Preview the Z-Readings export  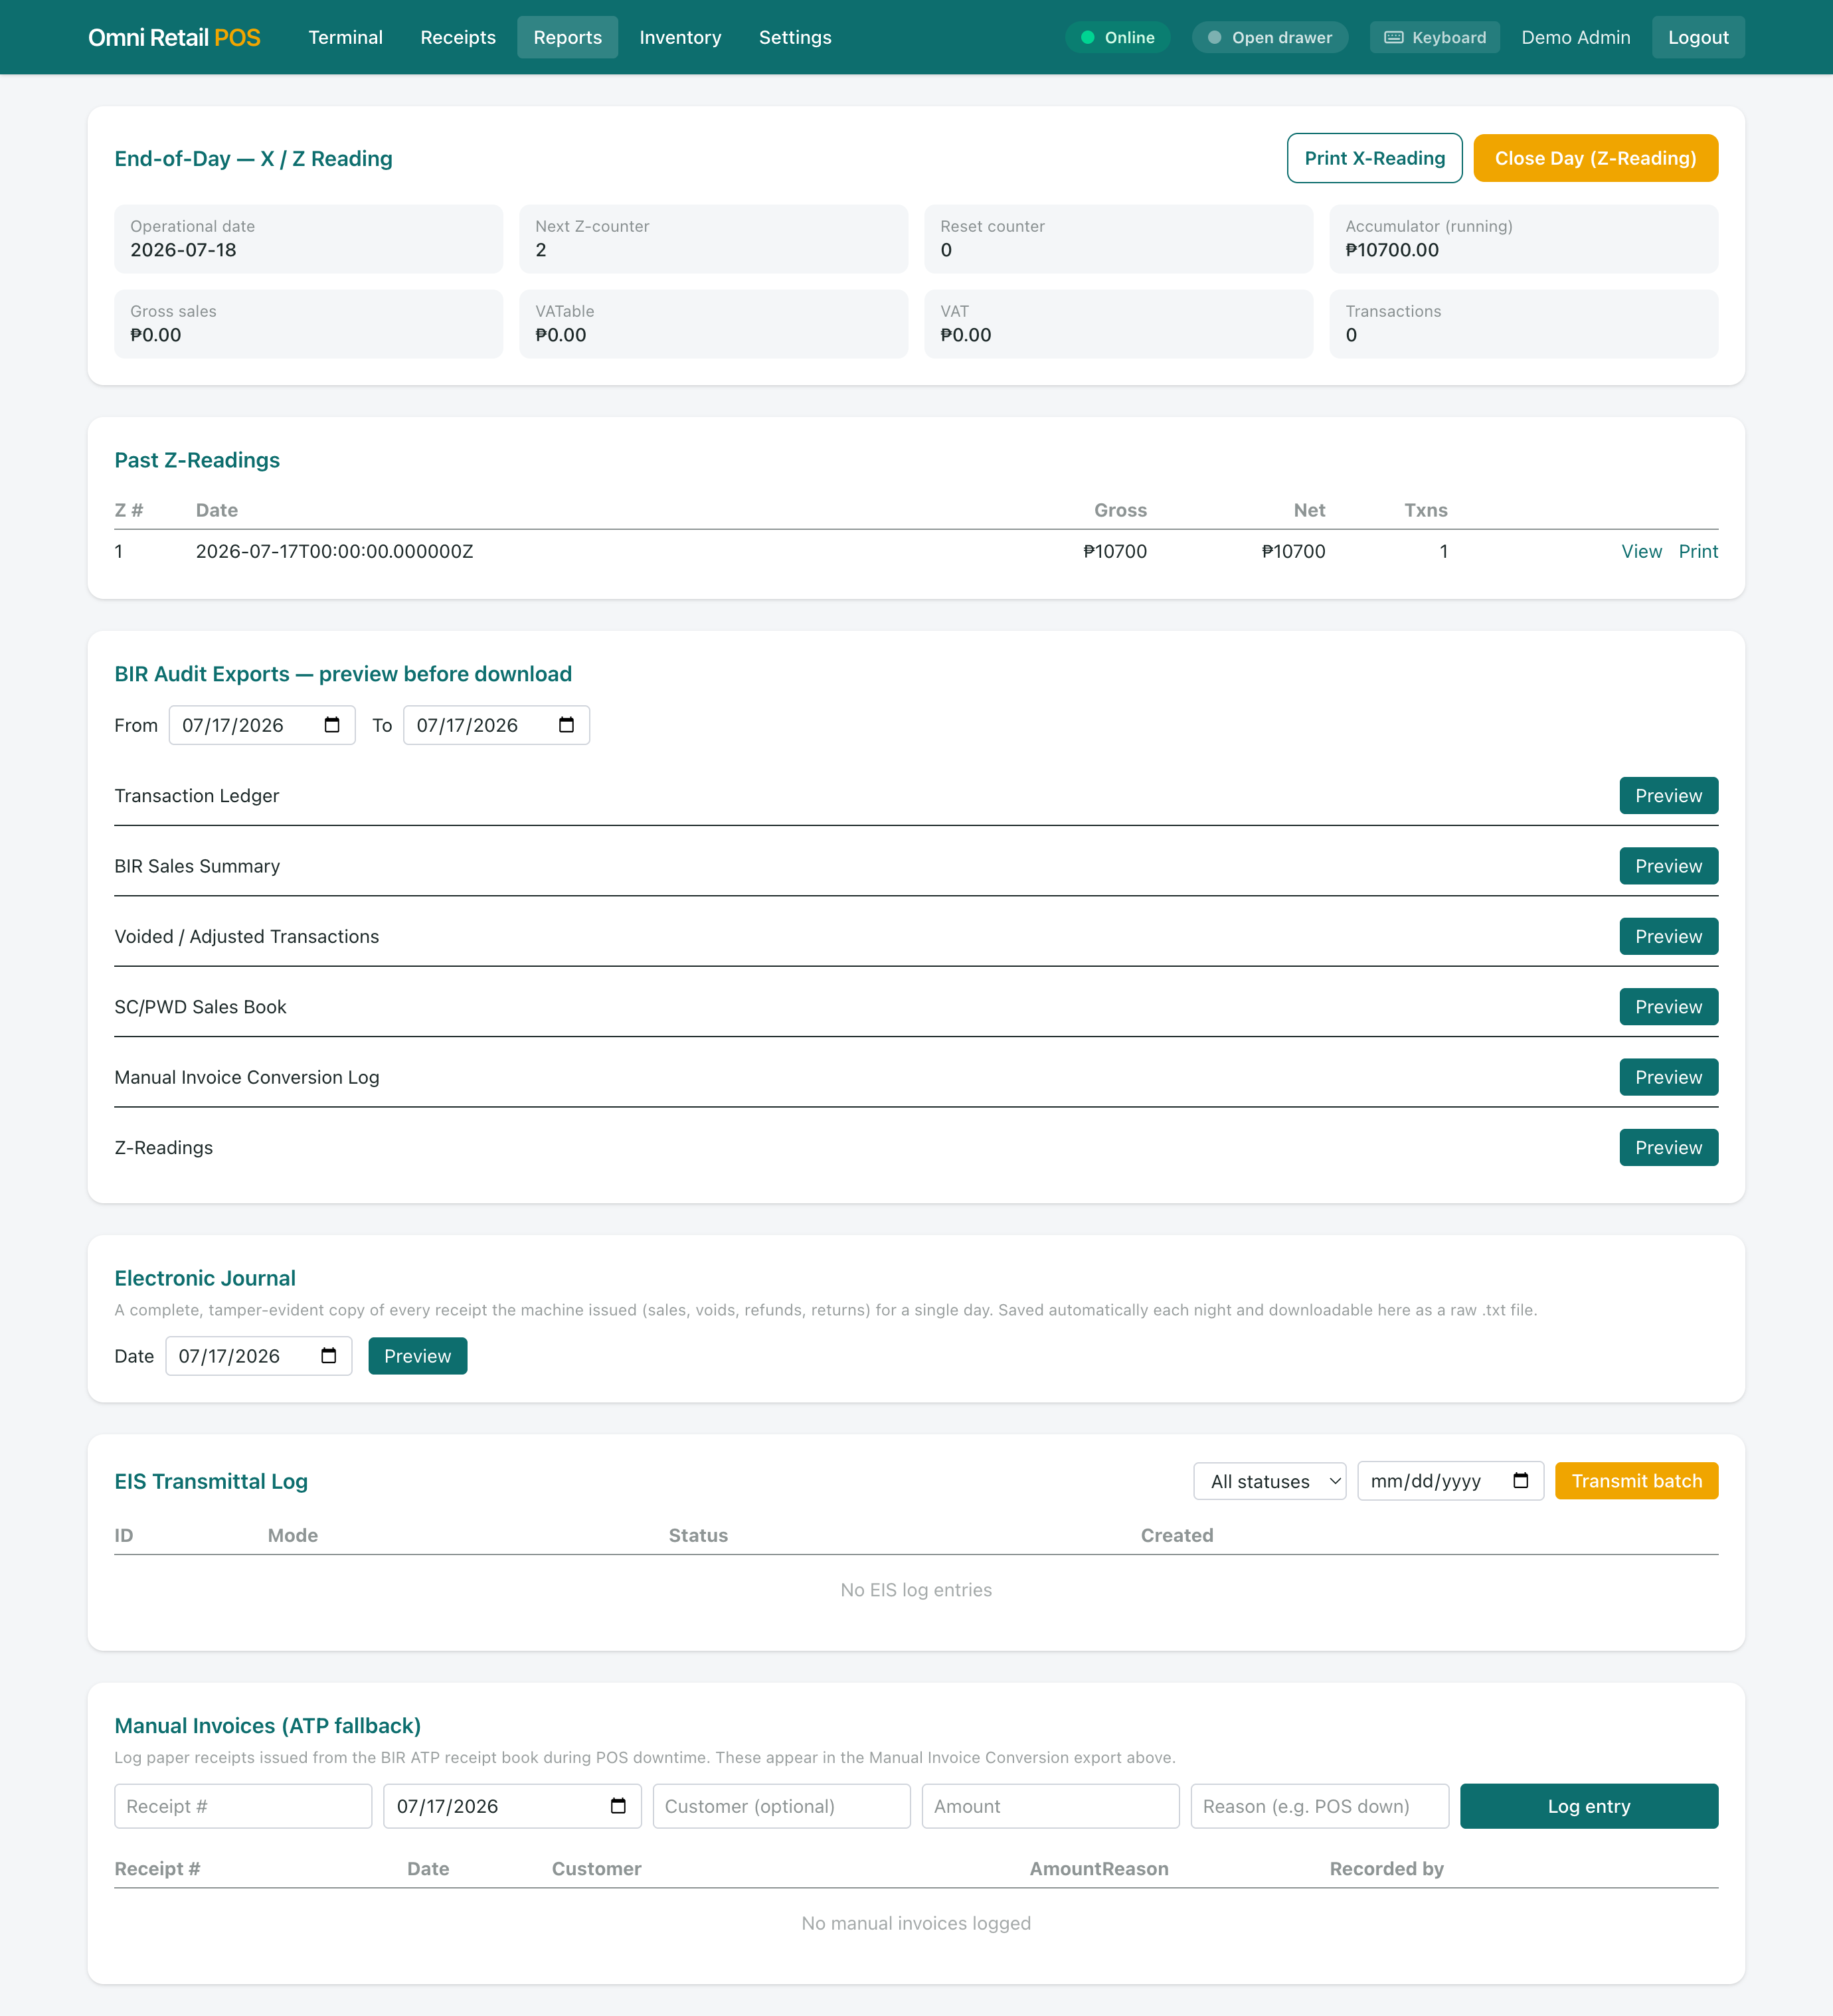click(1668, 1147)
